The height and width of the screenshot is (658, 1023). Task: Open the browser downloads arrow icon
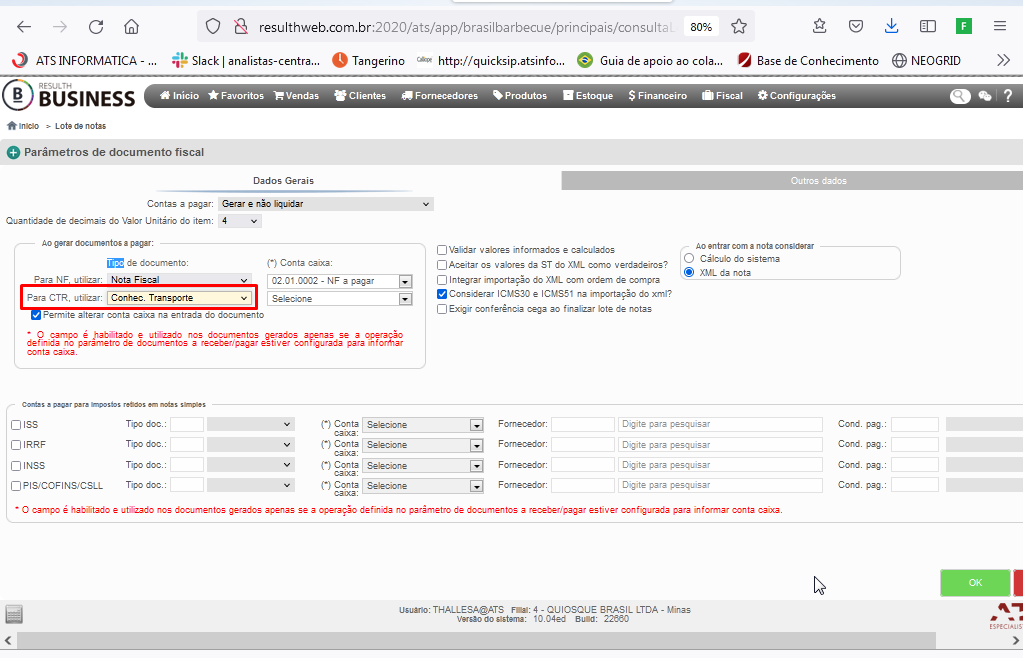[x=891, y=27]
